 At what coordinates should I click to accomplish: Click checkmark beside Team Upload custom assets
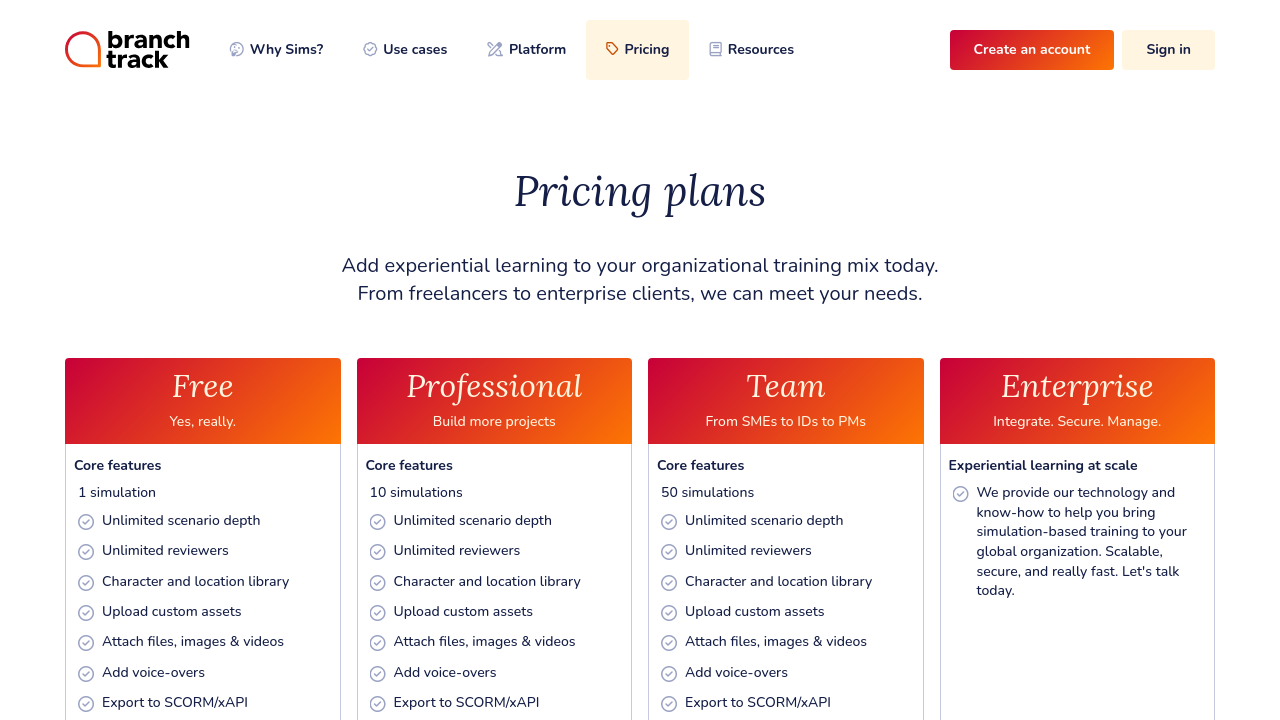click(669, 613)
